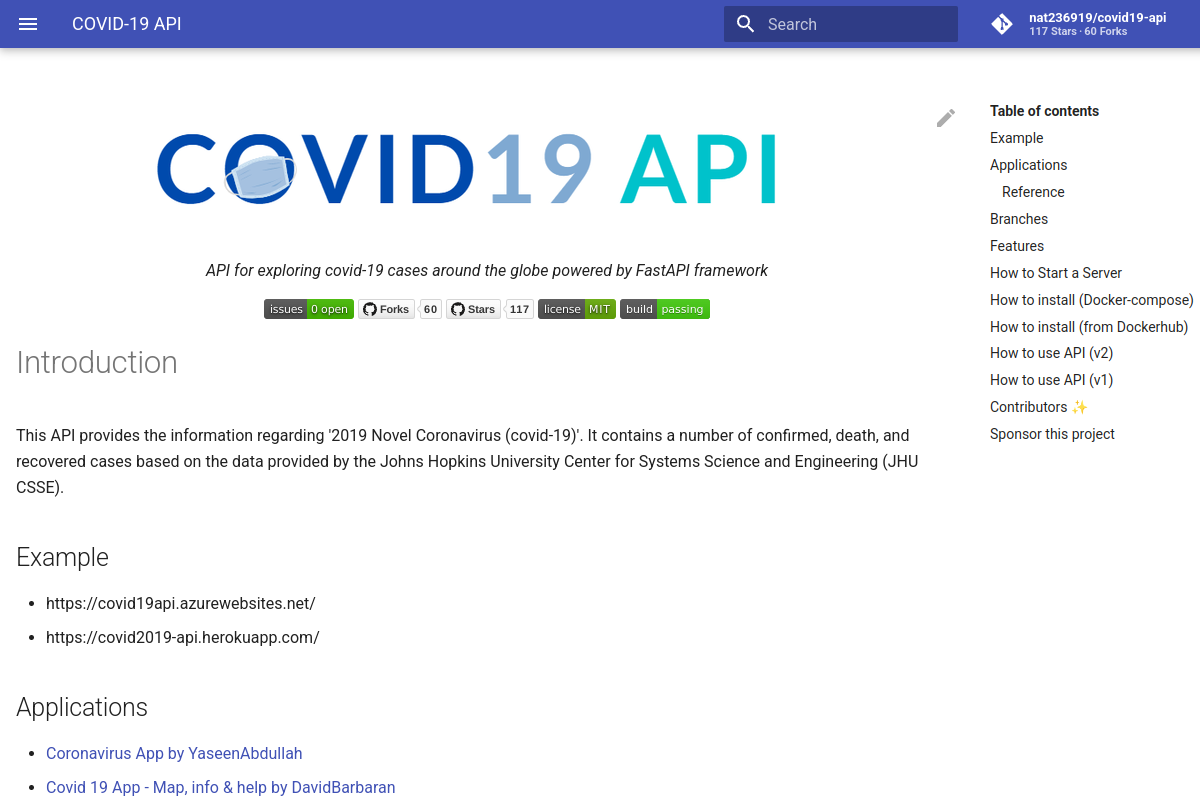Jump to Applications in table of contents
This screenshot has width=1200, height=800.
pyautogui.click(x=1029, y=165)
